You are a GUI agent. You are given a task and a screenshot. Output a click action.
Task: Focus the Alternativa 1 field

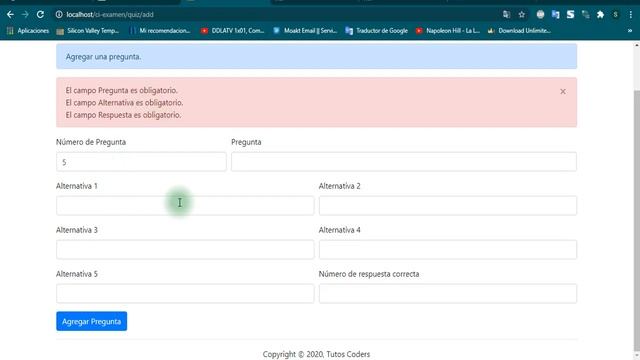(x=185, y=206)
